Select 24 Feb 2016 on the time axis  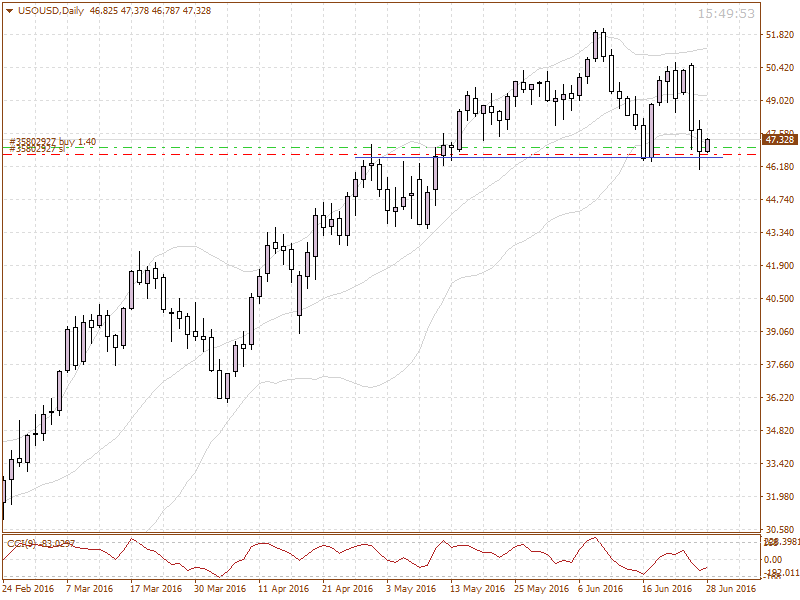click(28, 589)
